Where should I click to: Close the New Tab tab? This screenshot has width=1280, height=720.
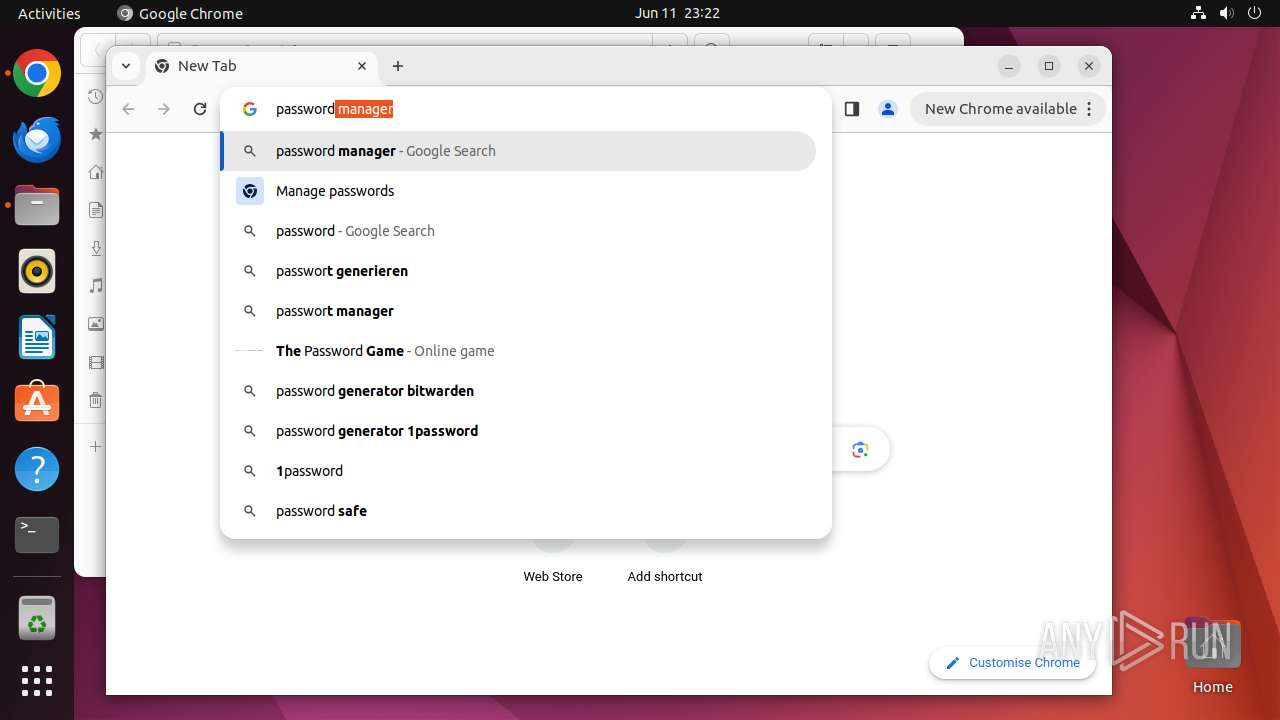pyautogui.click(x=362, y=66)
